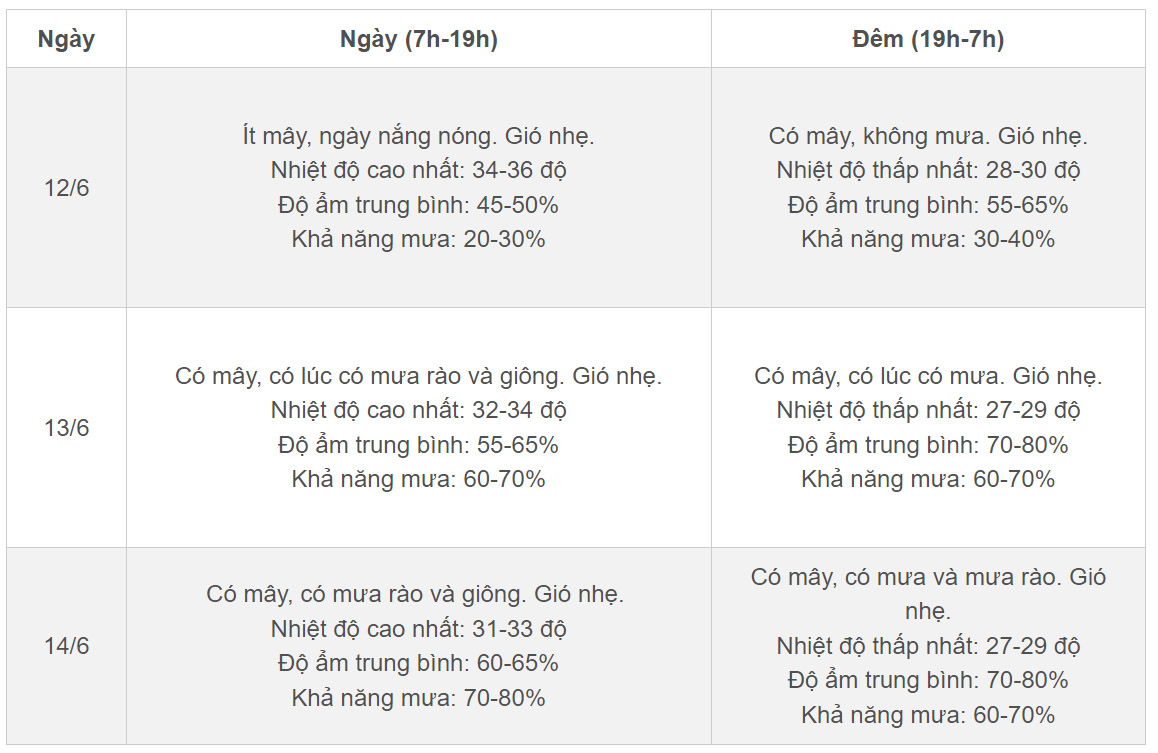The width and height of the screenshot is (1158, 753).
Task: Click the "Ngày" column header
Action: pyautogui.click(x=66, y=39)
